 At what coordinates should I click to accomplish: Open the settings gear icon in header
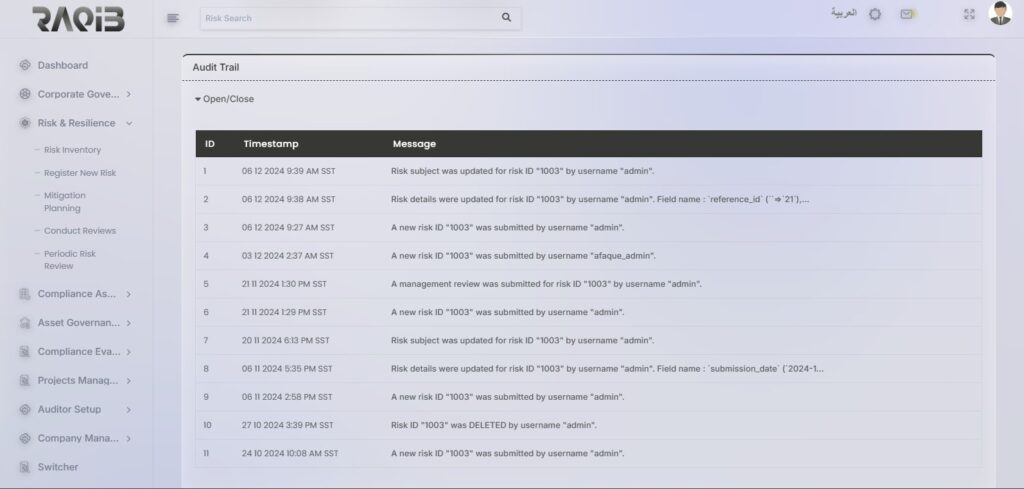pos(875,15)
